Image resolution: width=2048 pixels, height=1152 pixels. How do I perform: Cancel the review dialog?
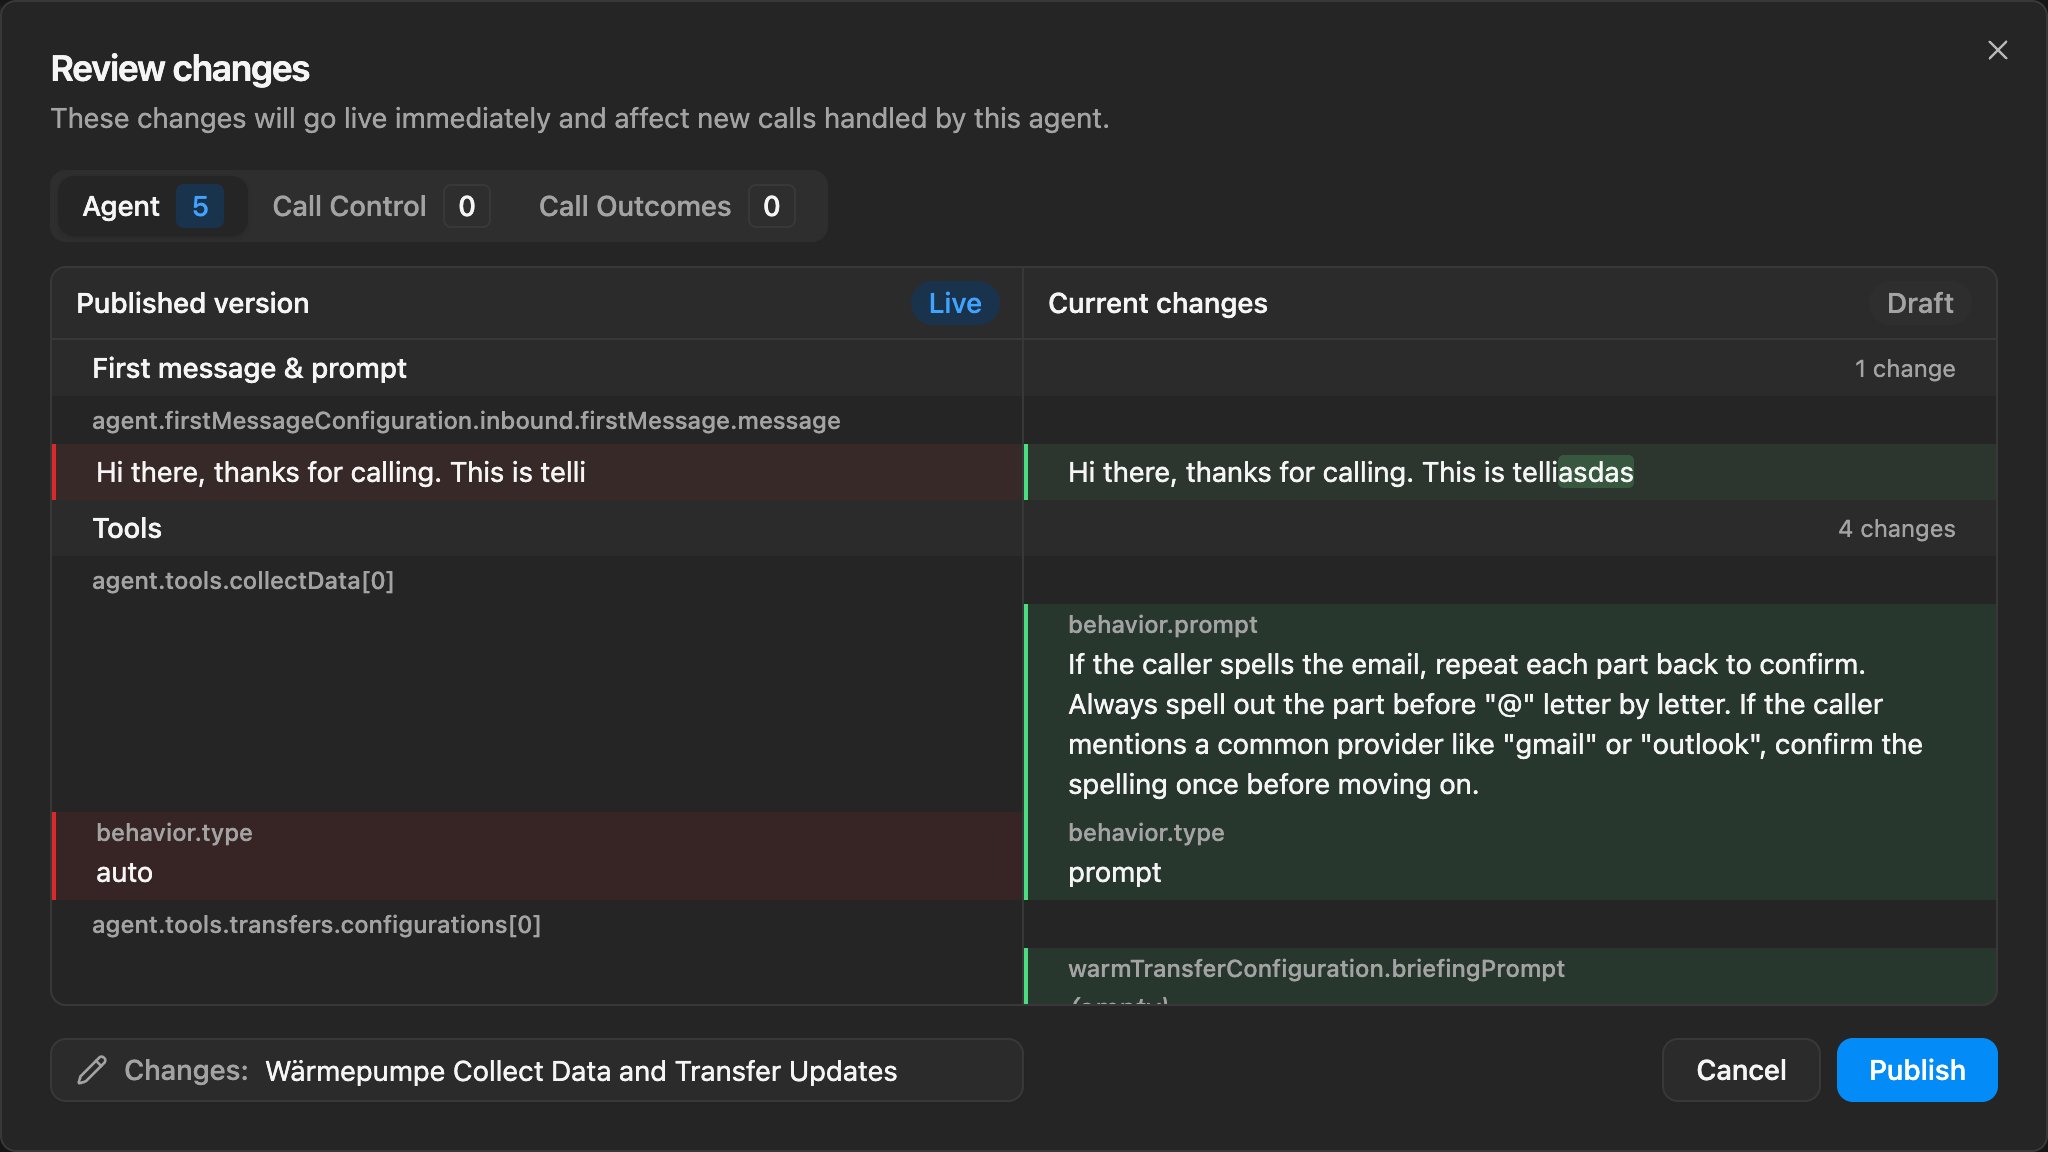click(x=1741, y=1070)
